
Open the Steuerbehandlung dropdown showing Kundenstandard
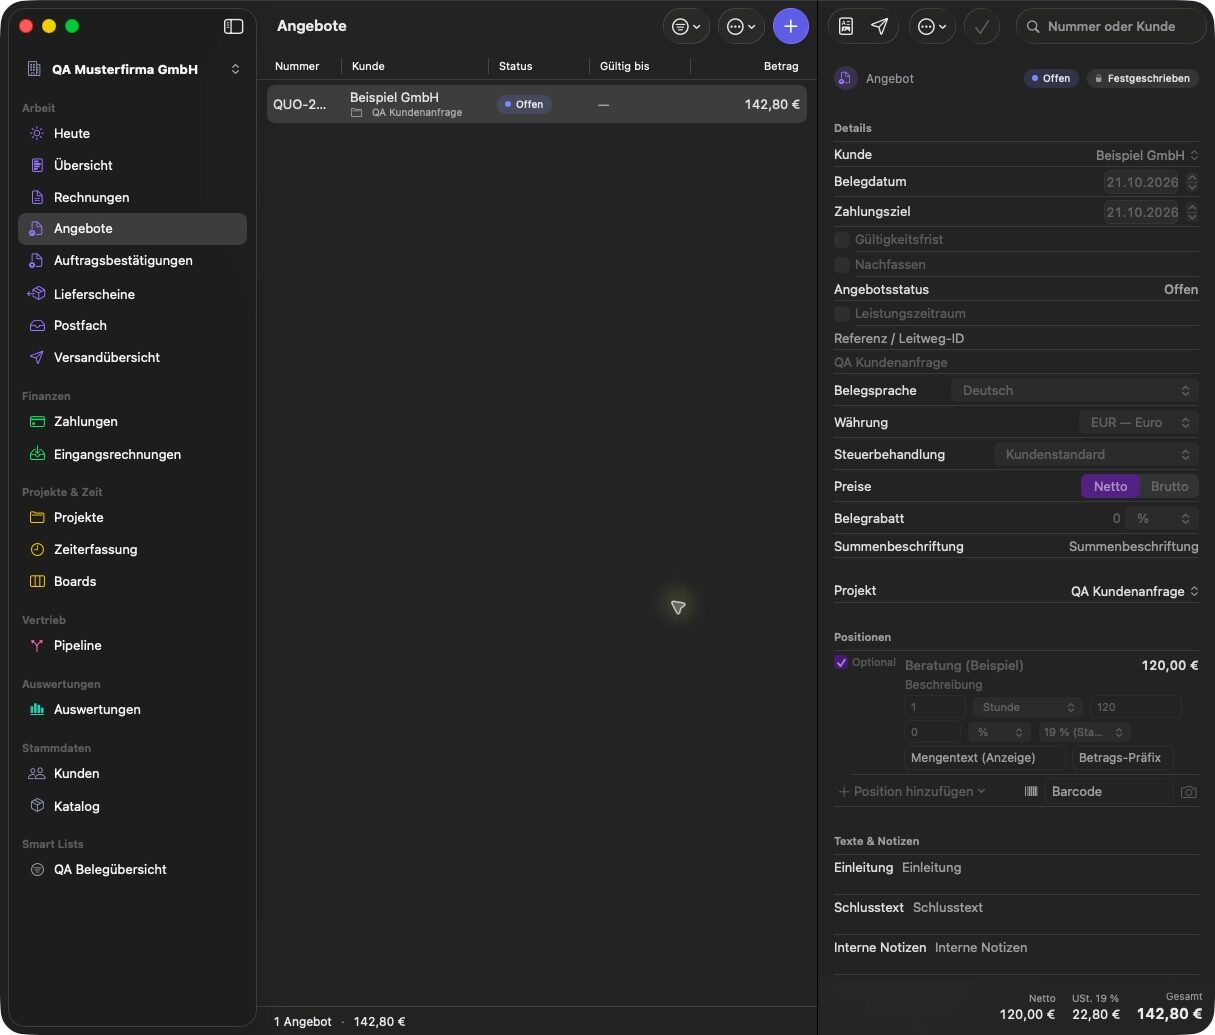point(1096,455)
